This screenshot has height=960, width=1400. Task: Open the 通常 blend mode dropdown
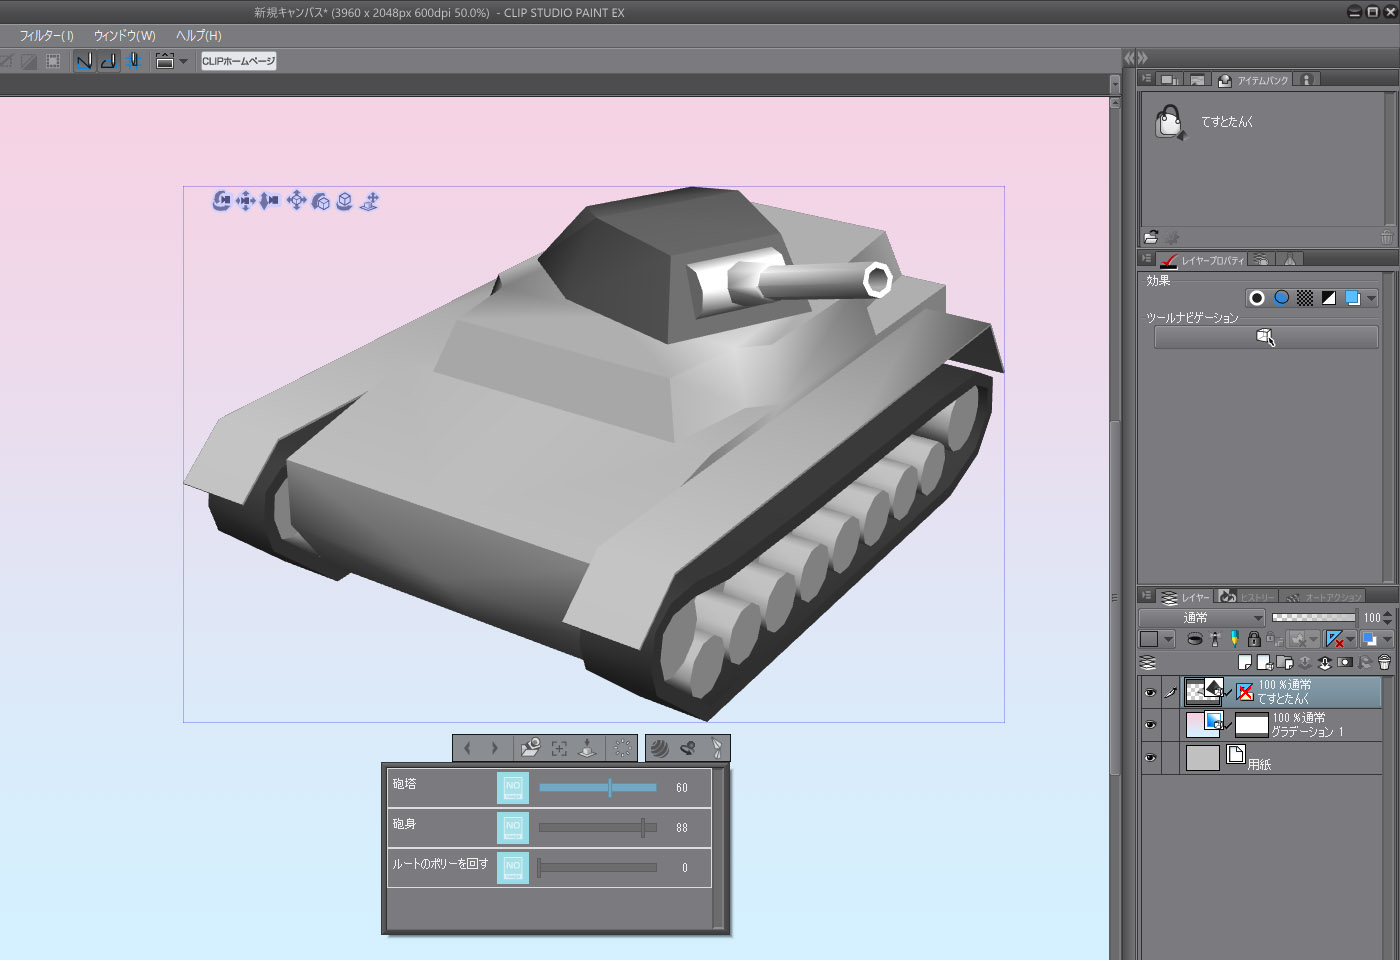1202,618
